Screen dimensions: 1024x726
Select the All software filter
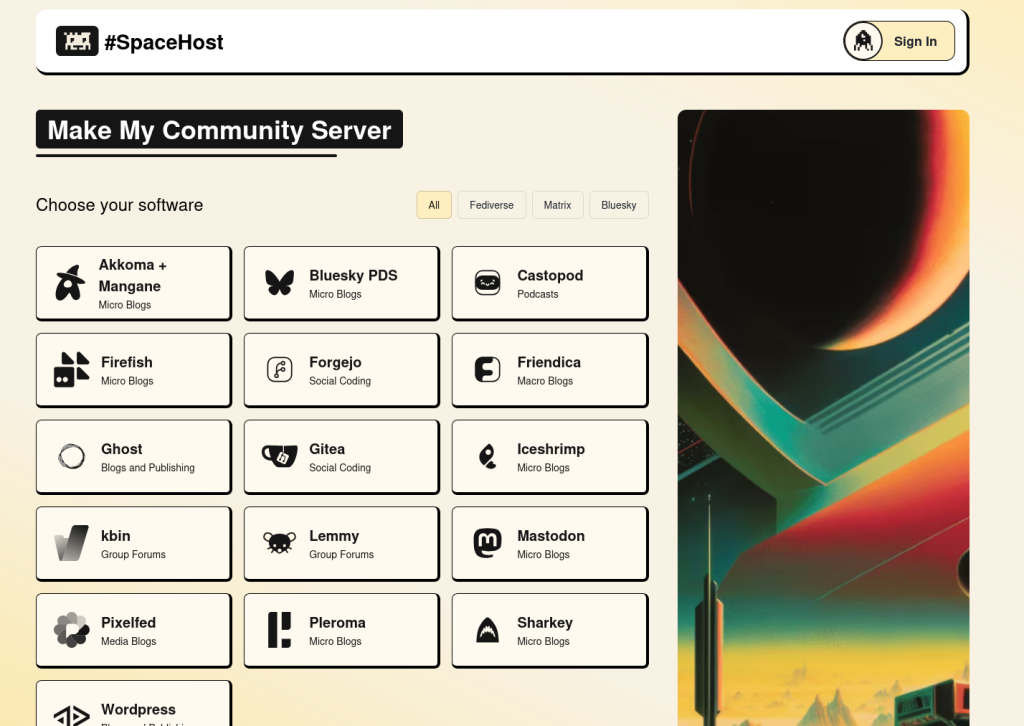pos(434,205)
